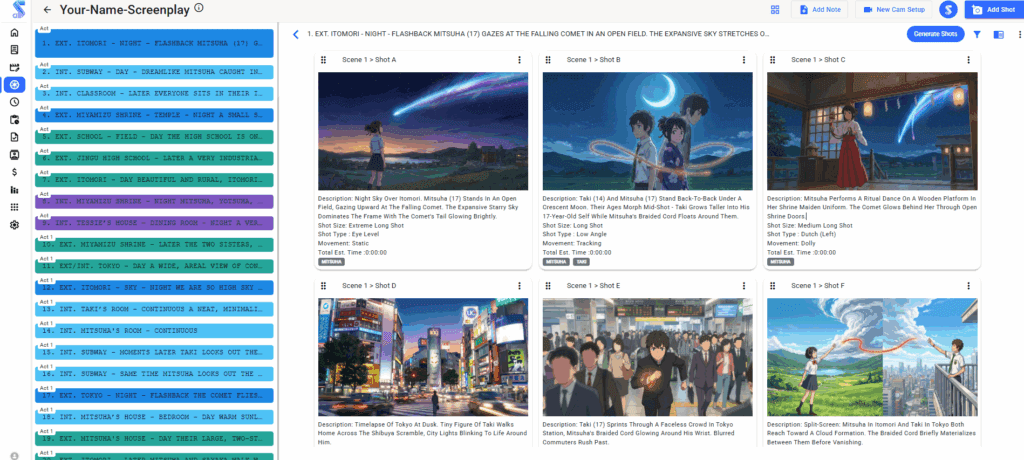Open the apps grid icon in sidebar
This screenshot has height=460, width=1024.
click(14, 207)
